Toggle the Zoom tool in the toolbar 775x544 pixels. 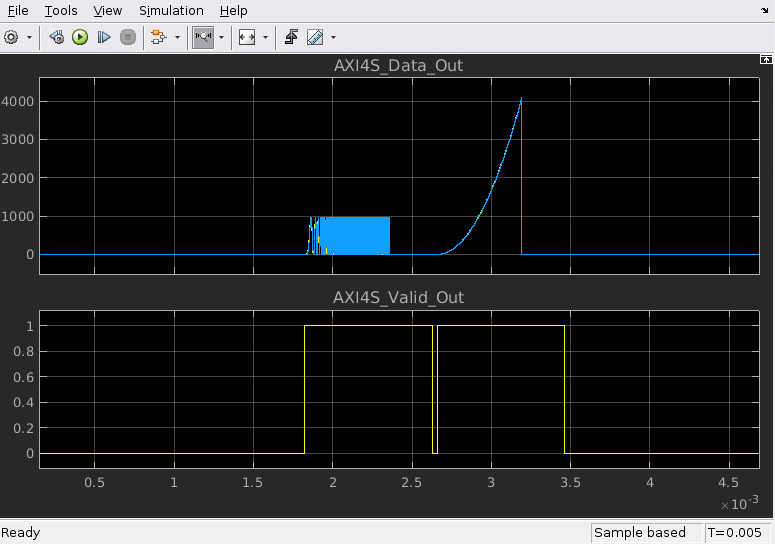[x=203, y=37]
